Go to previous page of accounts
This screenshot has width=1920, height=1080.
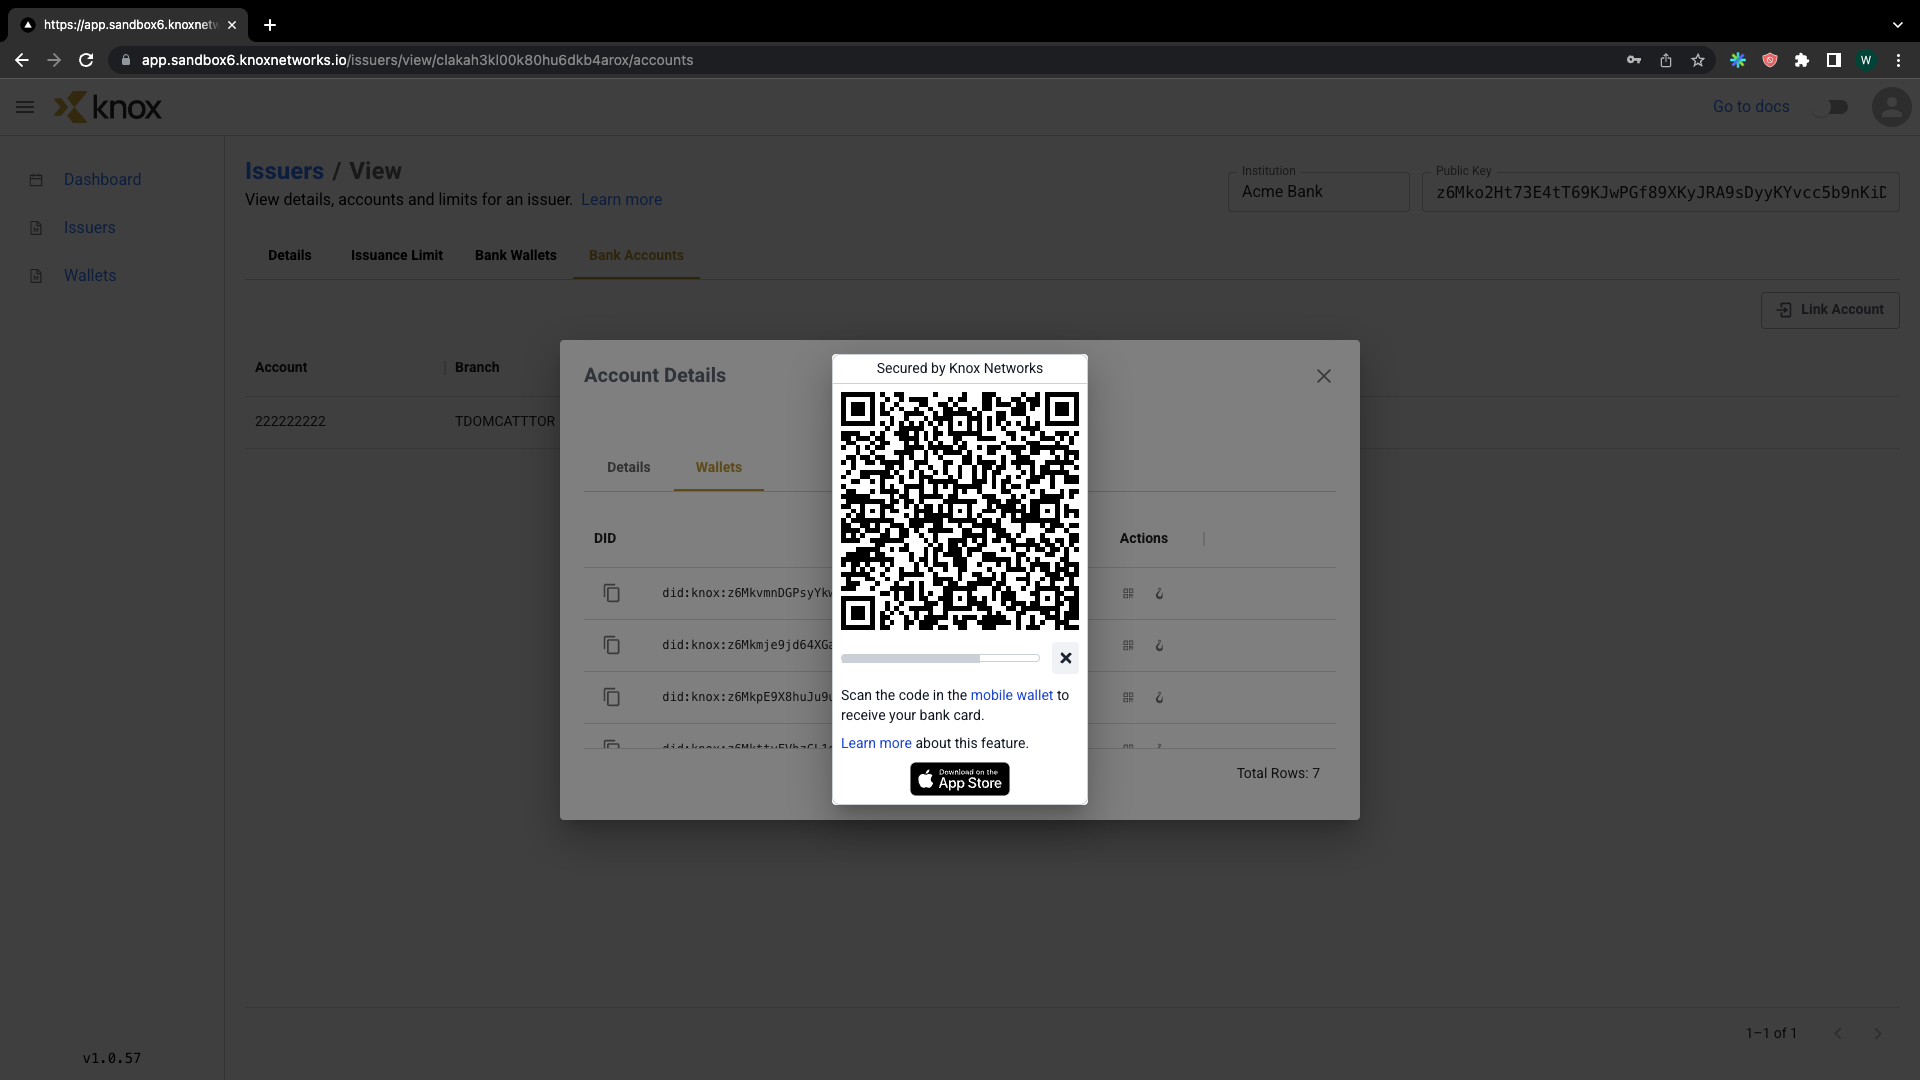click(x=1838, y=1033)
